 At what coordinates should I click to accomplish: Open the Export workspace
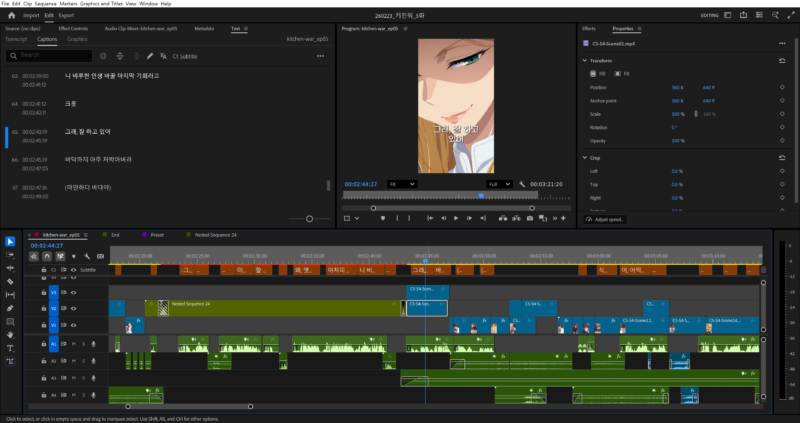coord(66,16)
